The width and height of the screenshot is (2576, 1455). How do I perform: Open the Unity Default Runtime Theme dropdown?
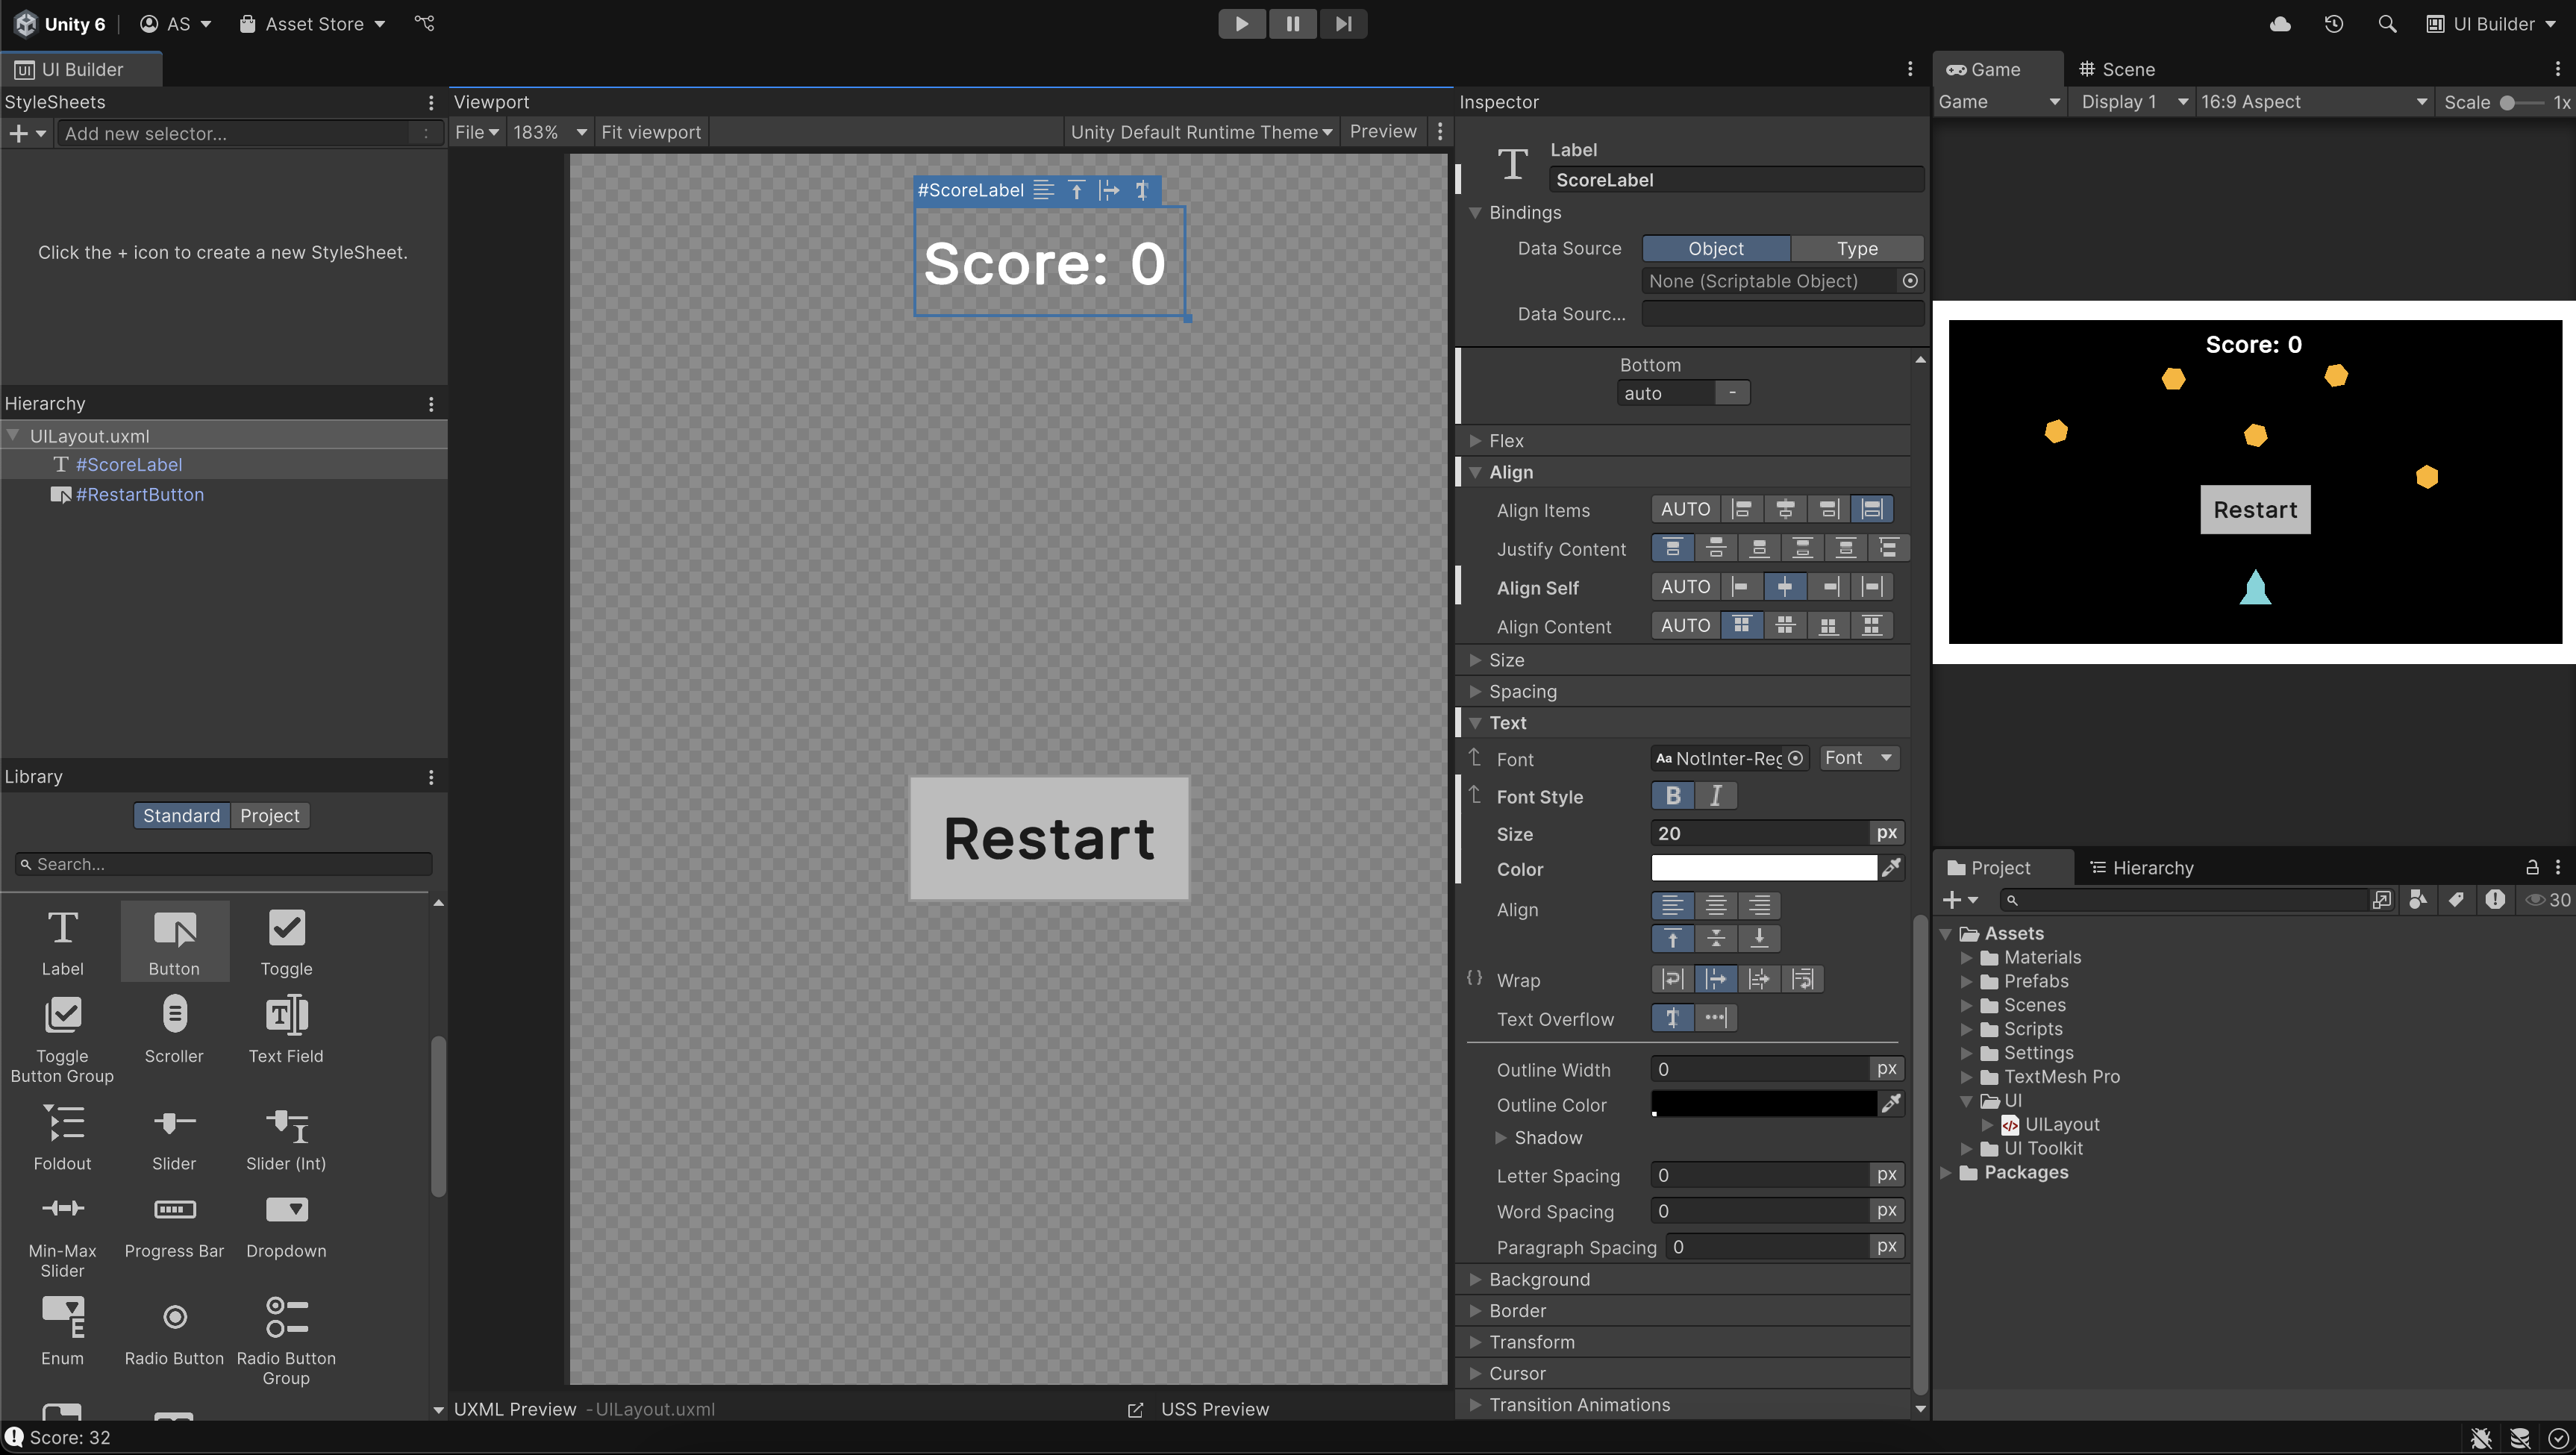pos(1200,132)
